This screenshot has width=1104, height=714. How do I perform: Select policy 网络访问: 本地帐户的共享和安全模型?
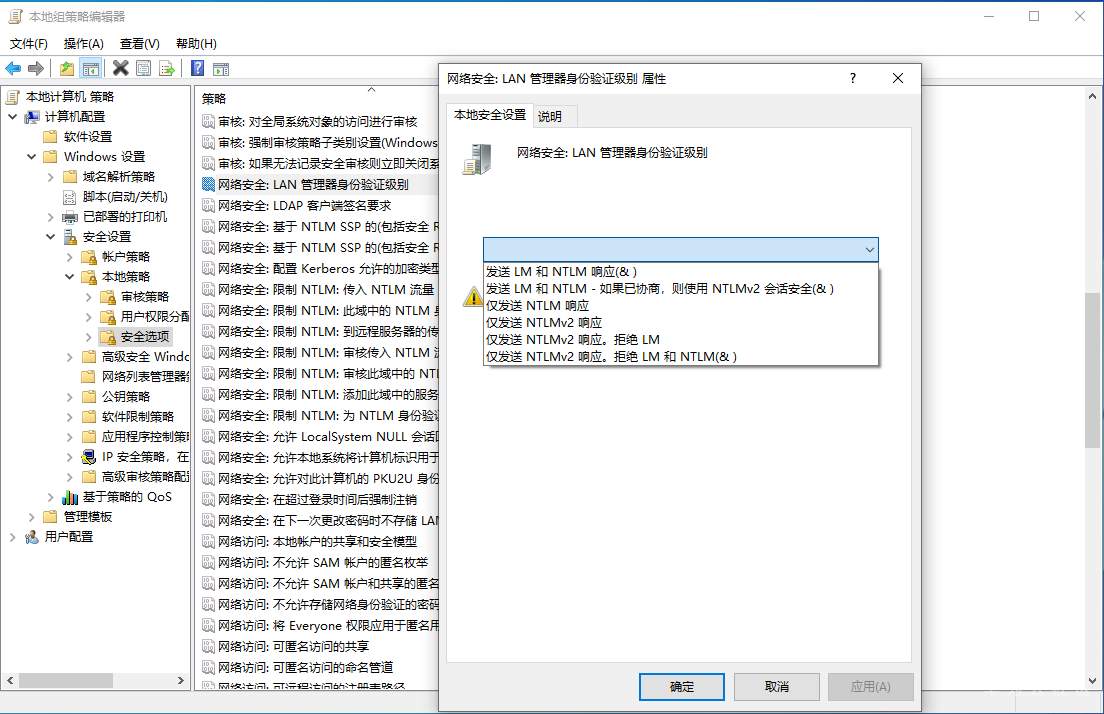tap(318, 541)
